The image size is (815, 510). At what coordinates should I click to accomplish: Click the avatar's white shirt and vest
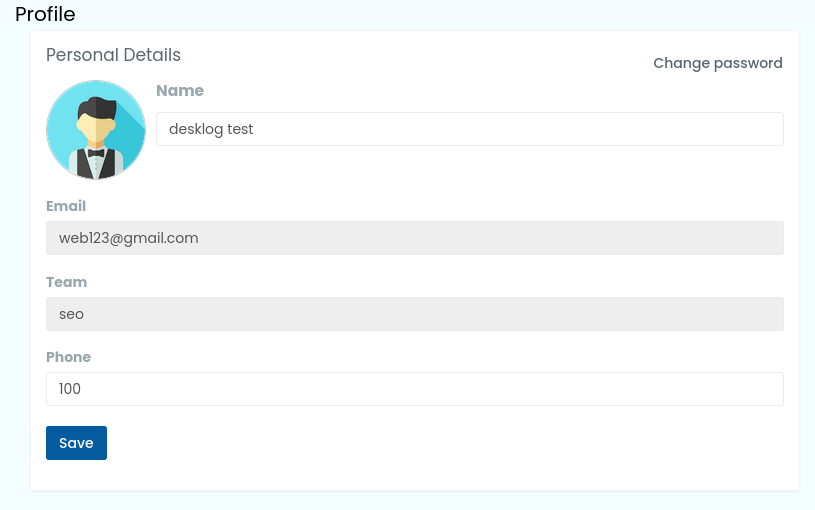point(96,164)
